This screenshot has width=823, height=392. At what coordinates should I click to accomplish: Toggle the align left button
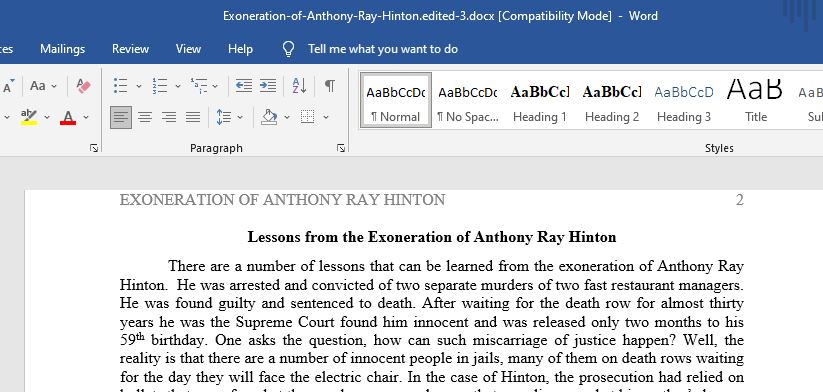coord(121,117)
